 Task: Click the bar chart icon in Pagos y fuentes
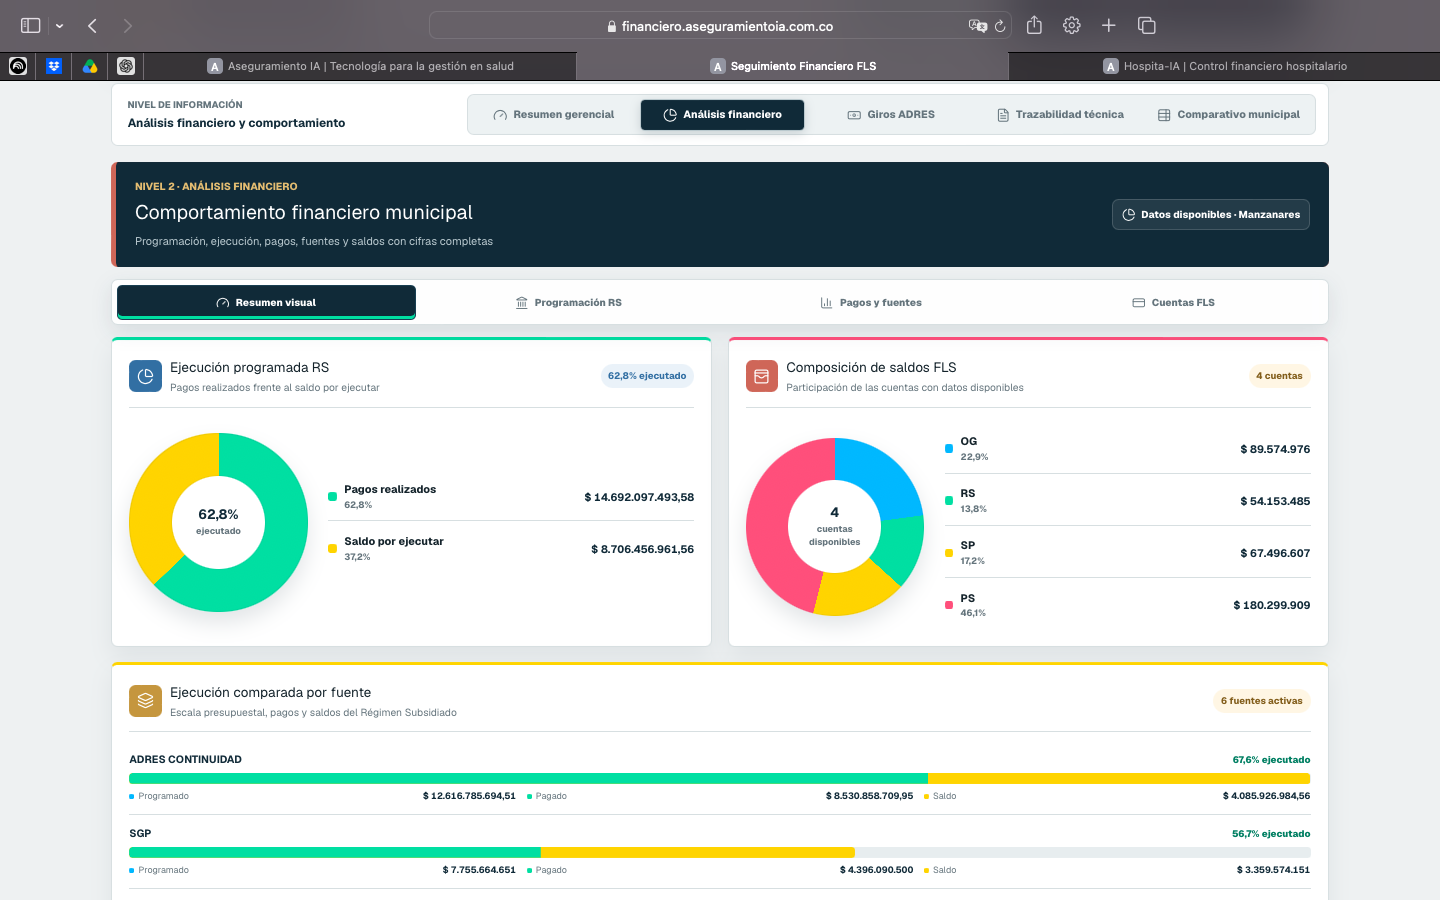826,302
